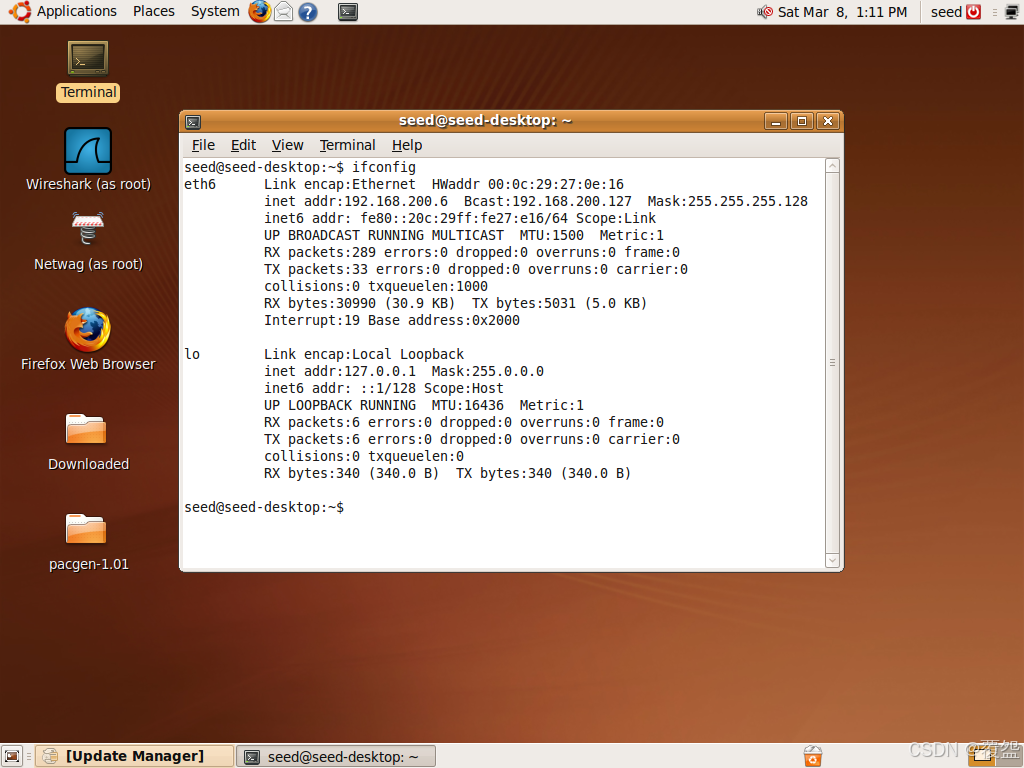Viewport: 1024px width, 768px height.
Task: Click the Ubuntu logo in top panel
Action: point(20,12)
